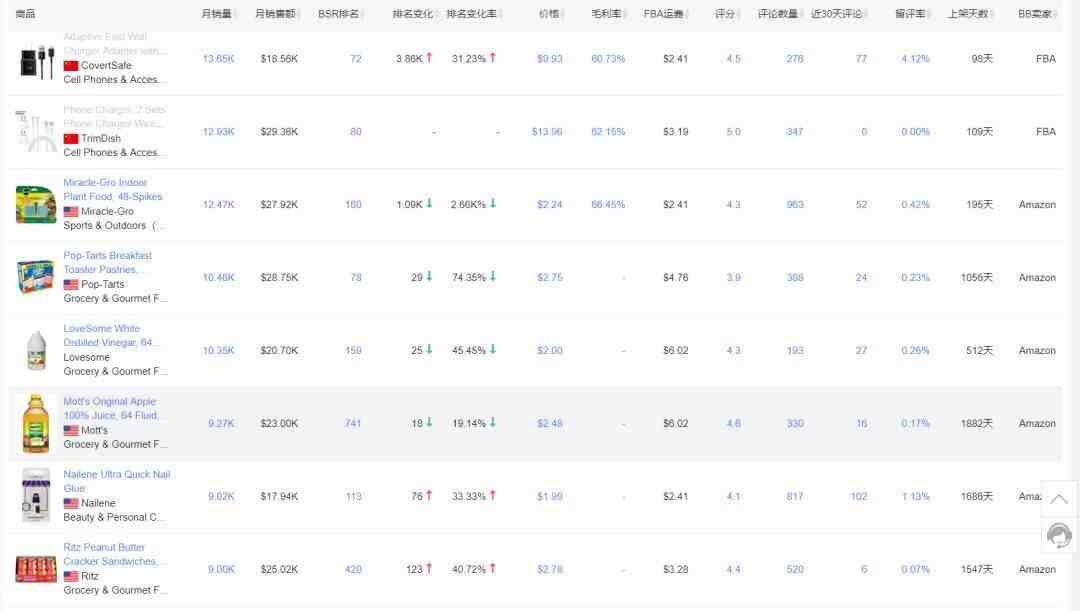This screenshot has height=611, width=1080.
Task: Click the LoveSome vinegar jug image
Action: pos(35,350)
